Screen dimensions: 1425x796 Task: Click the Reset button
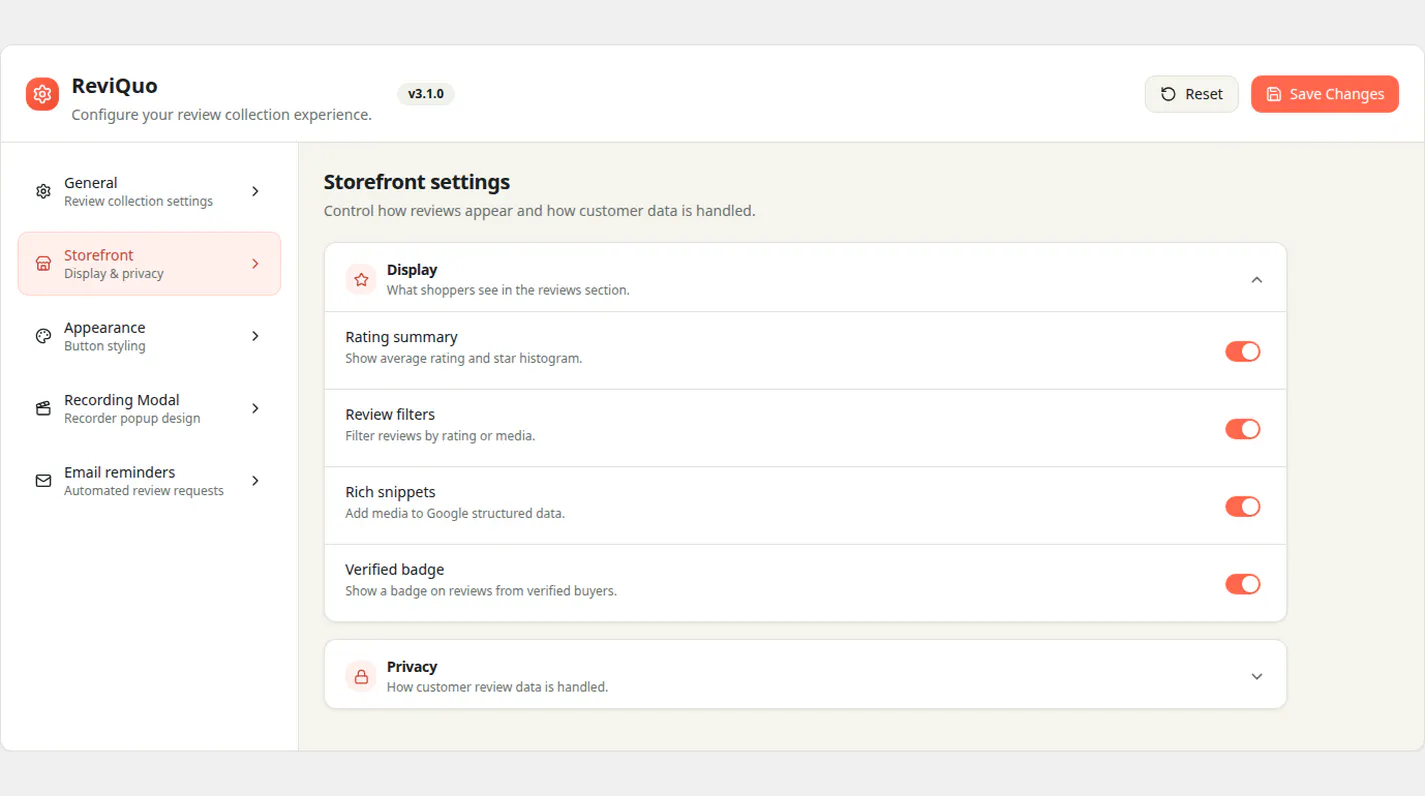point(1192,94)
